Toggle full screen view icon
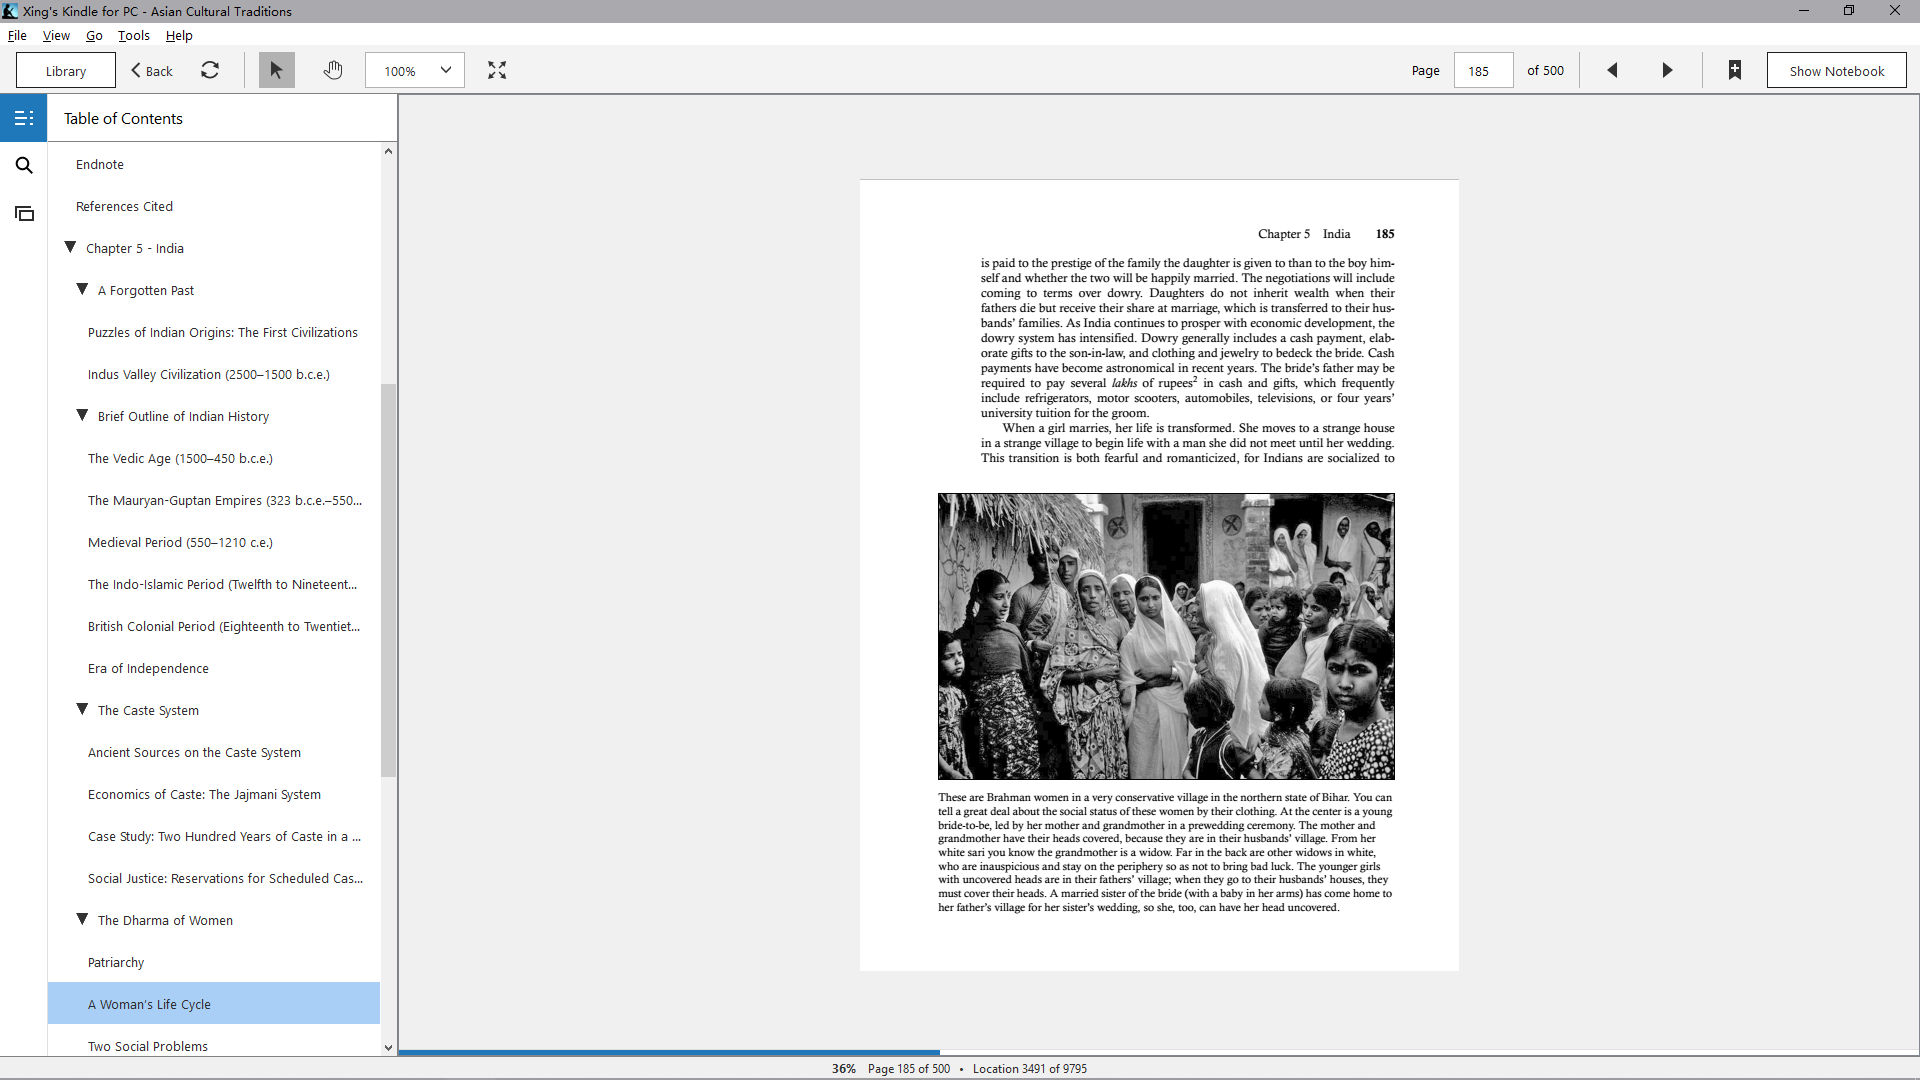 click(x=497, y=70)
